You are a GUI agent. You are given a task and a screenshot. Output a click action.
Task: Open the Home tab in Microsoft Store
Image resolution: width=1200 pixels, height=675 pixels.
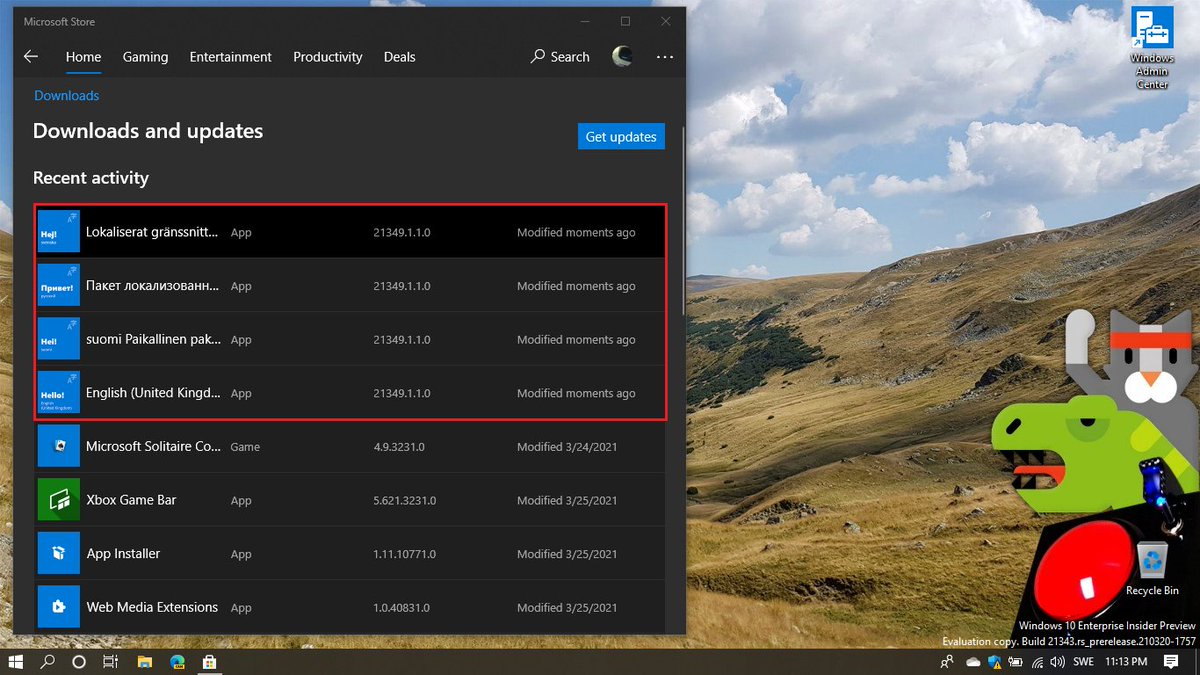pyautogui.click(x=83, y=57)
